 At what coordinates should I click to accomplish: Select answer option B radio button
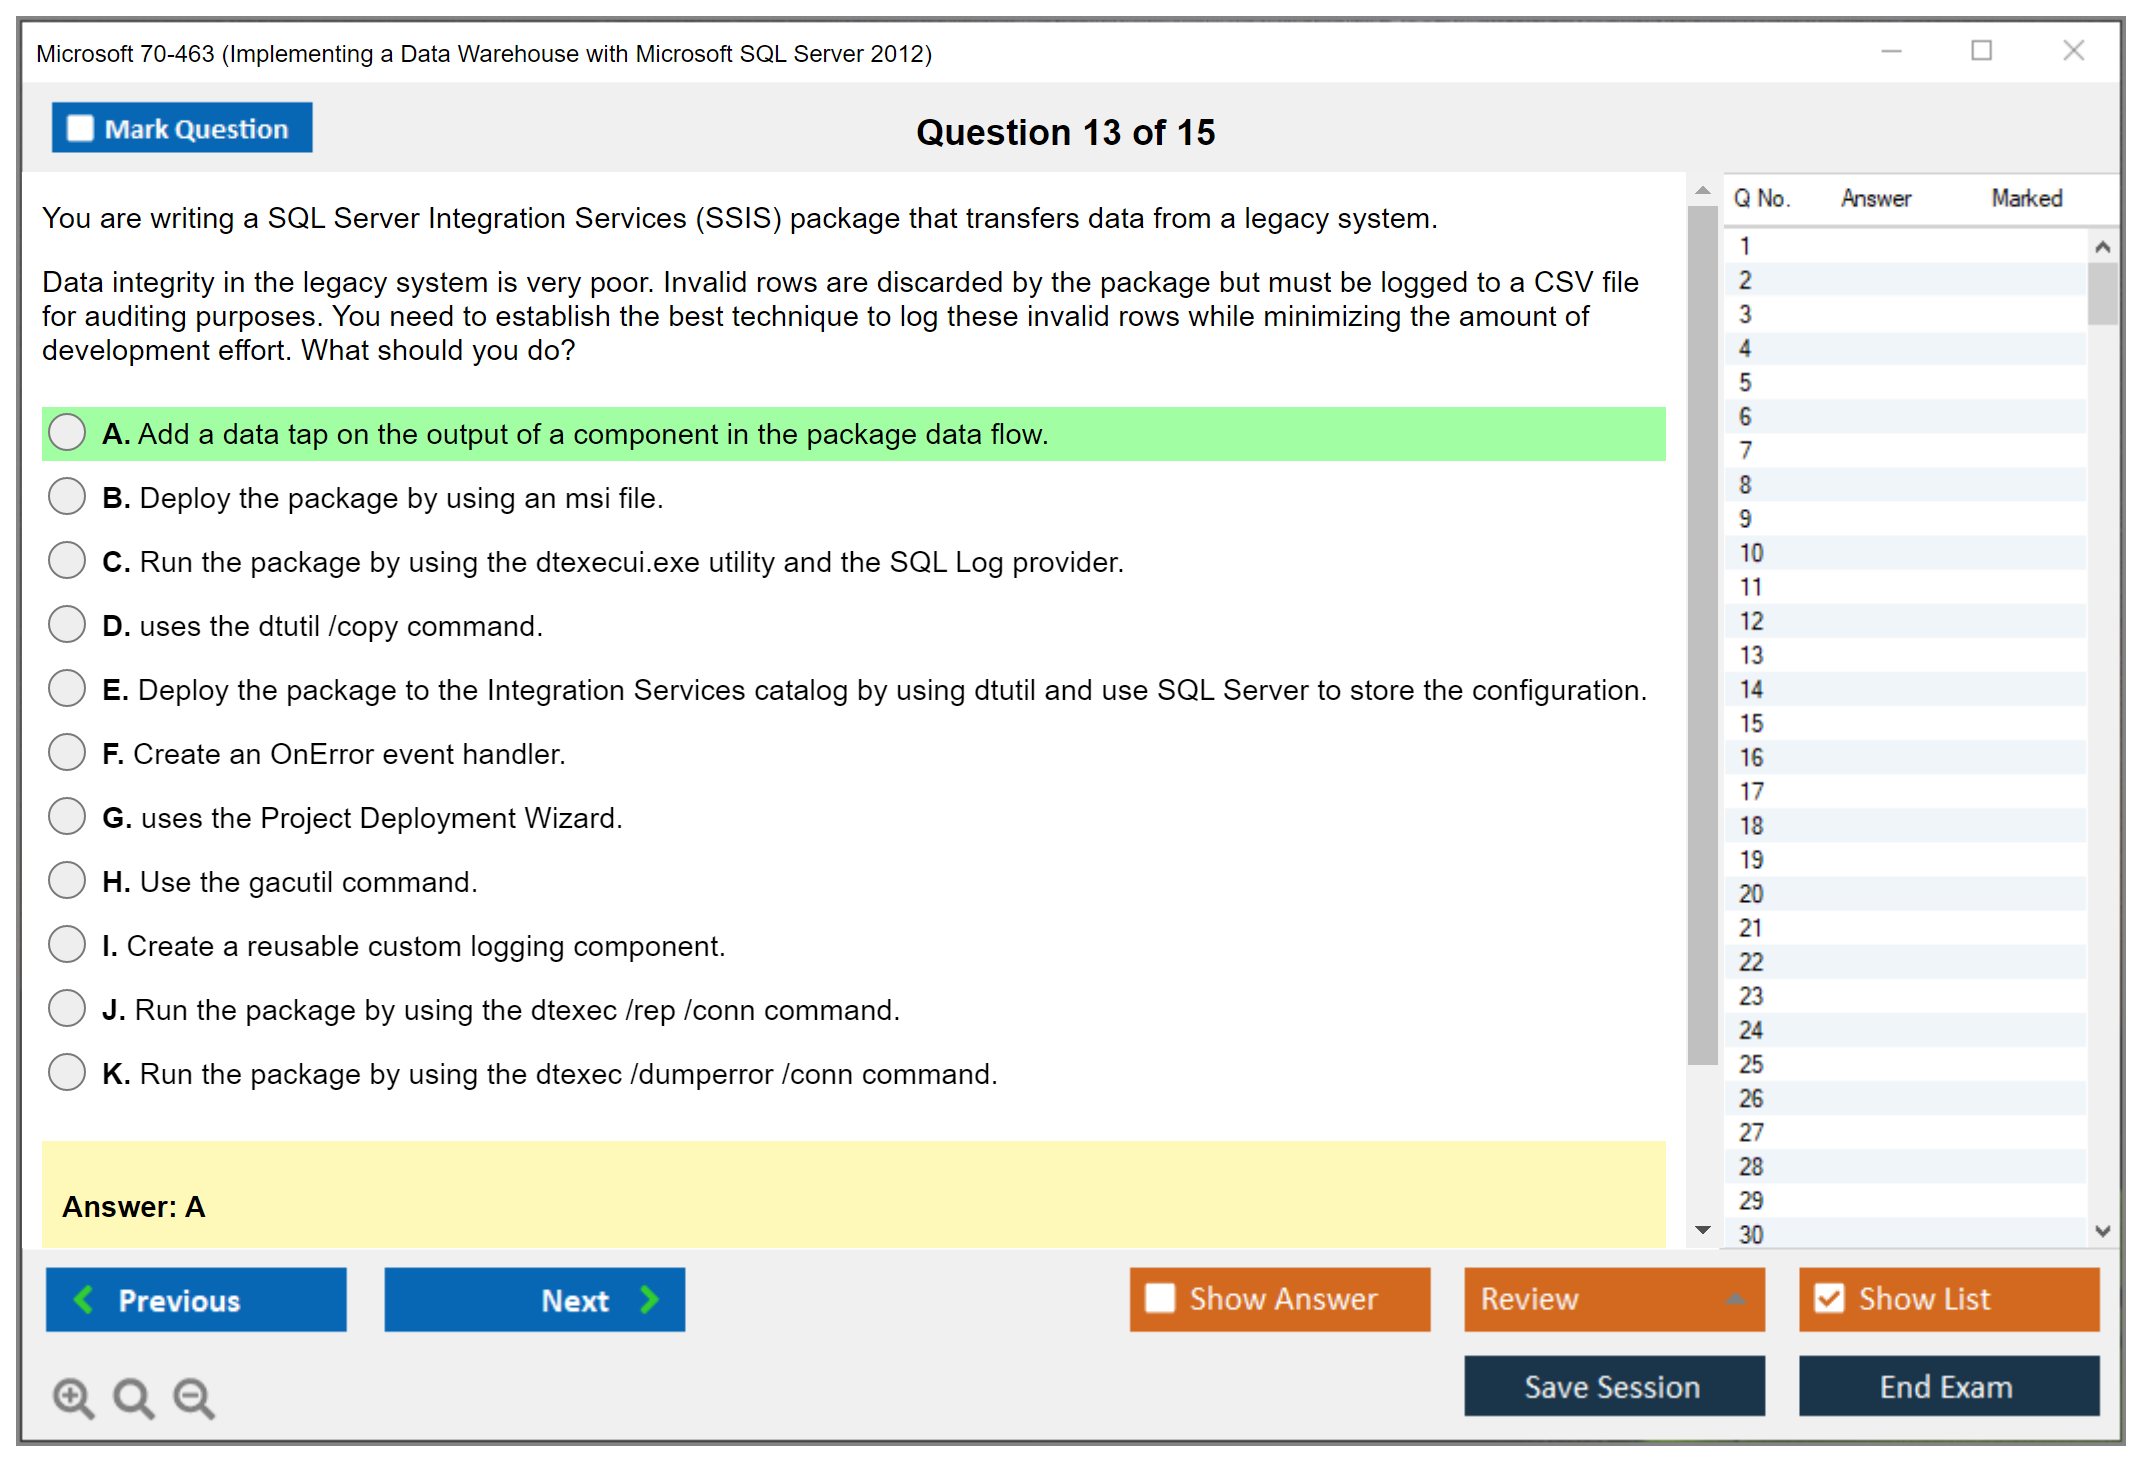(67, 496)
